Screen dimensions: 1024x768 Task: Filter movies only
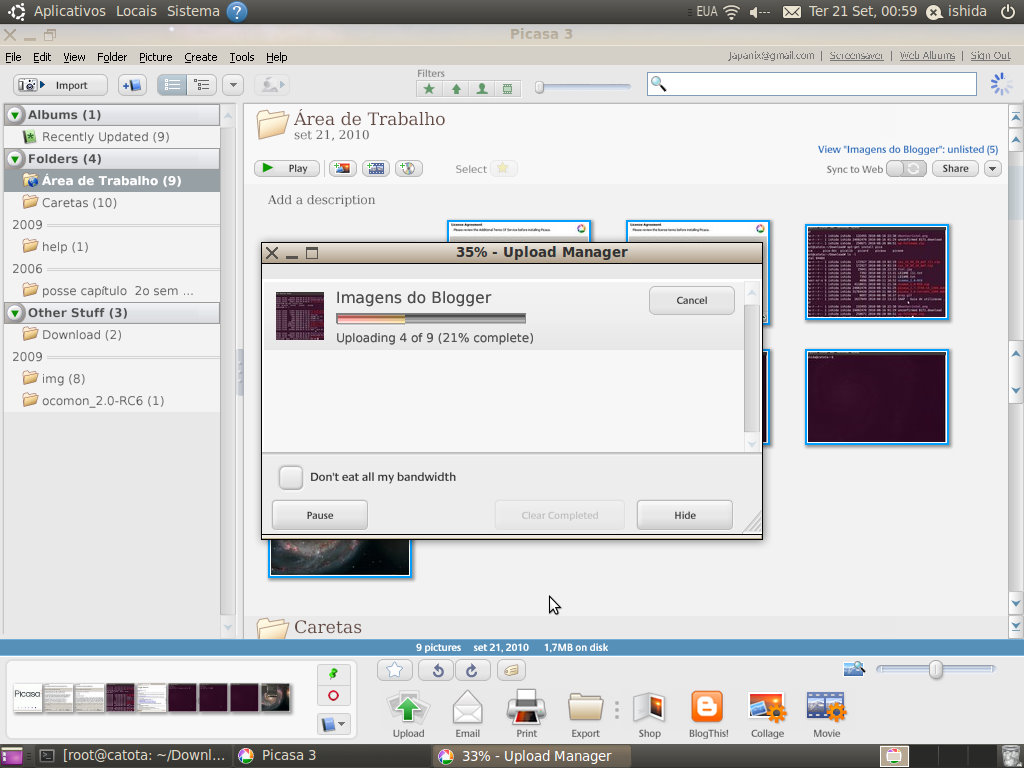click(x=507, y=89)
